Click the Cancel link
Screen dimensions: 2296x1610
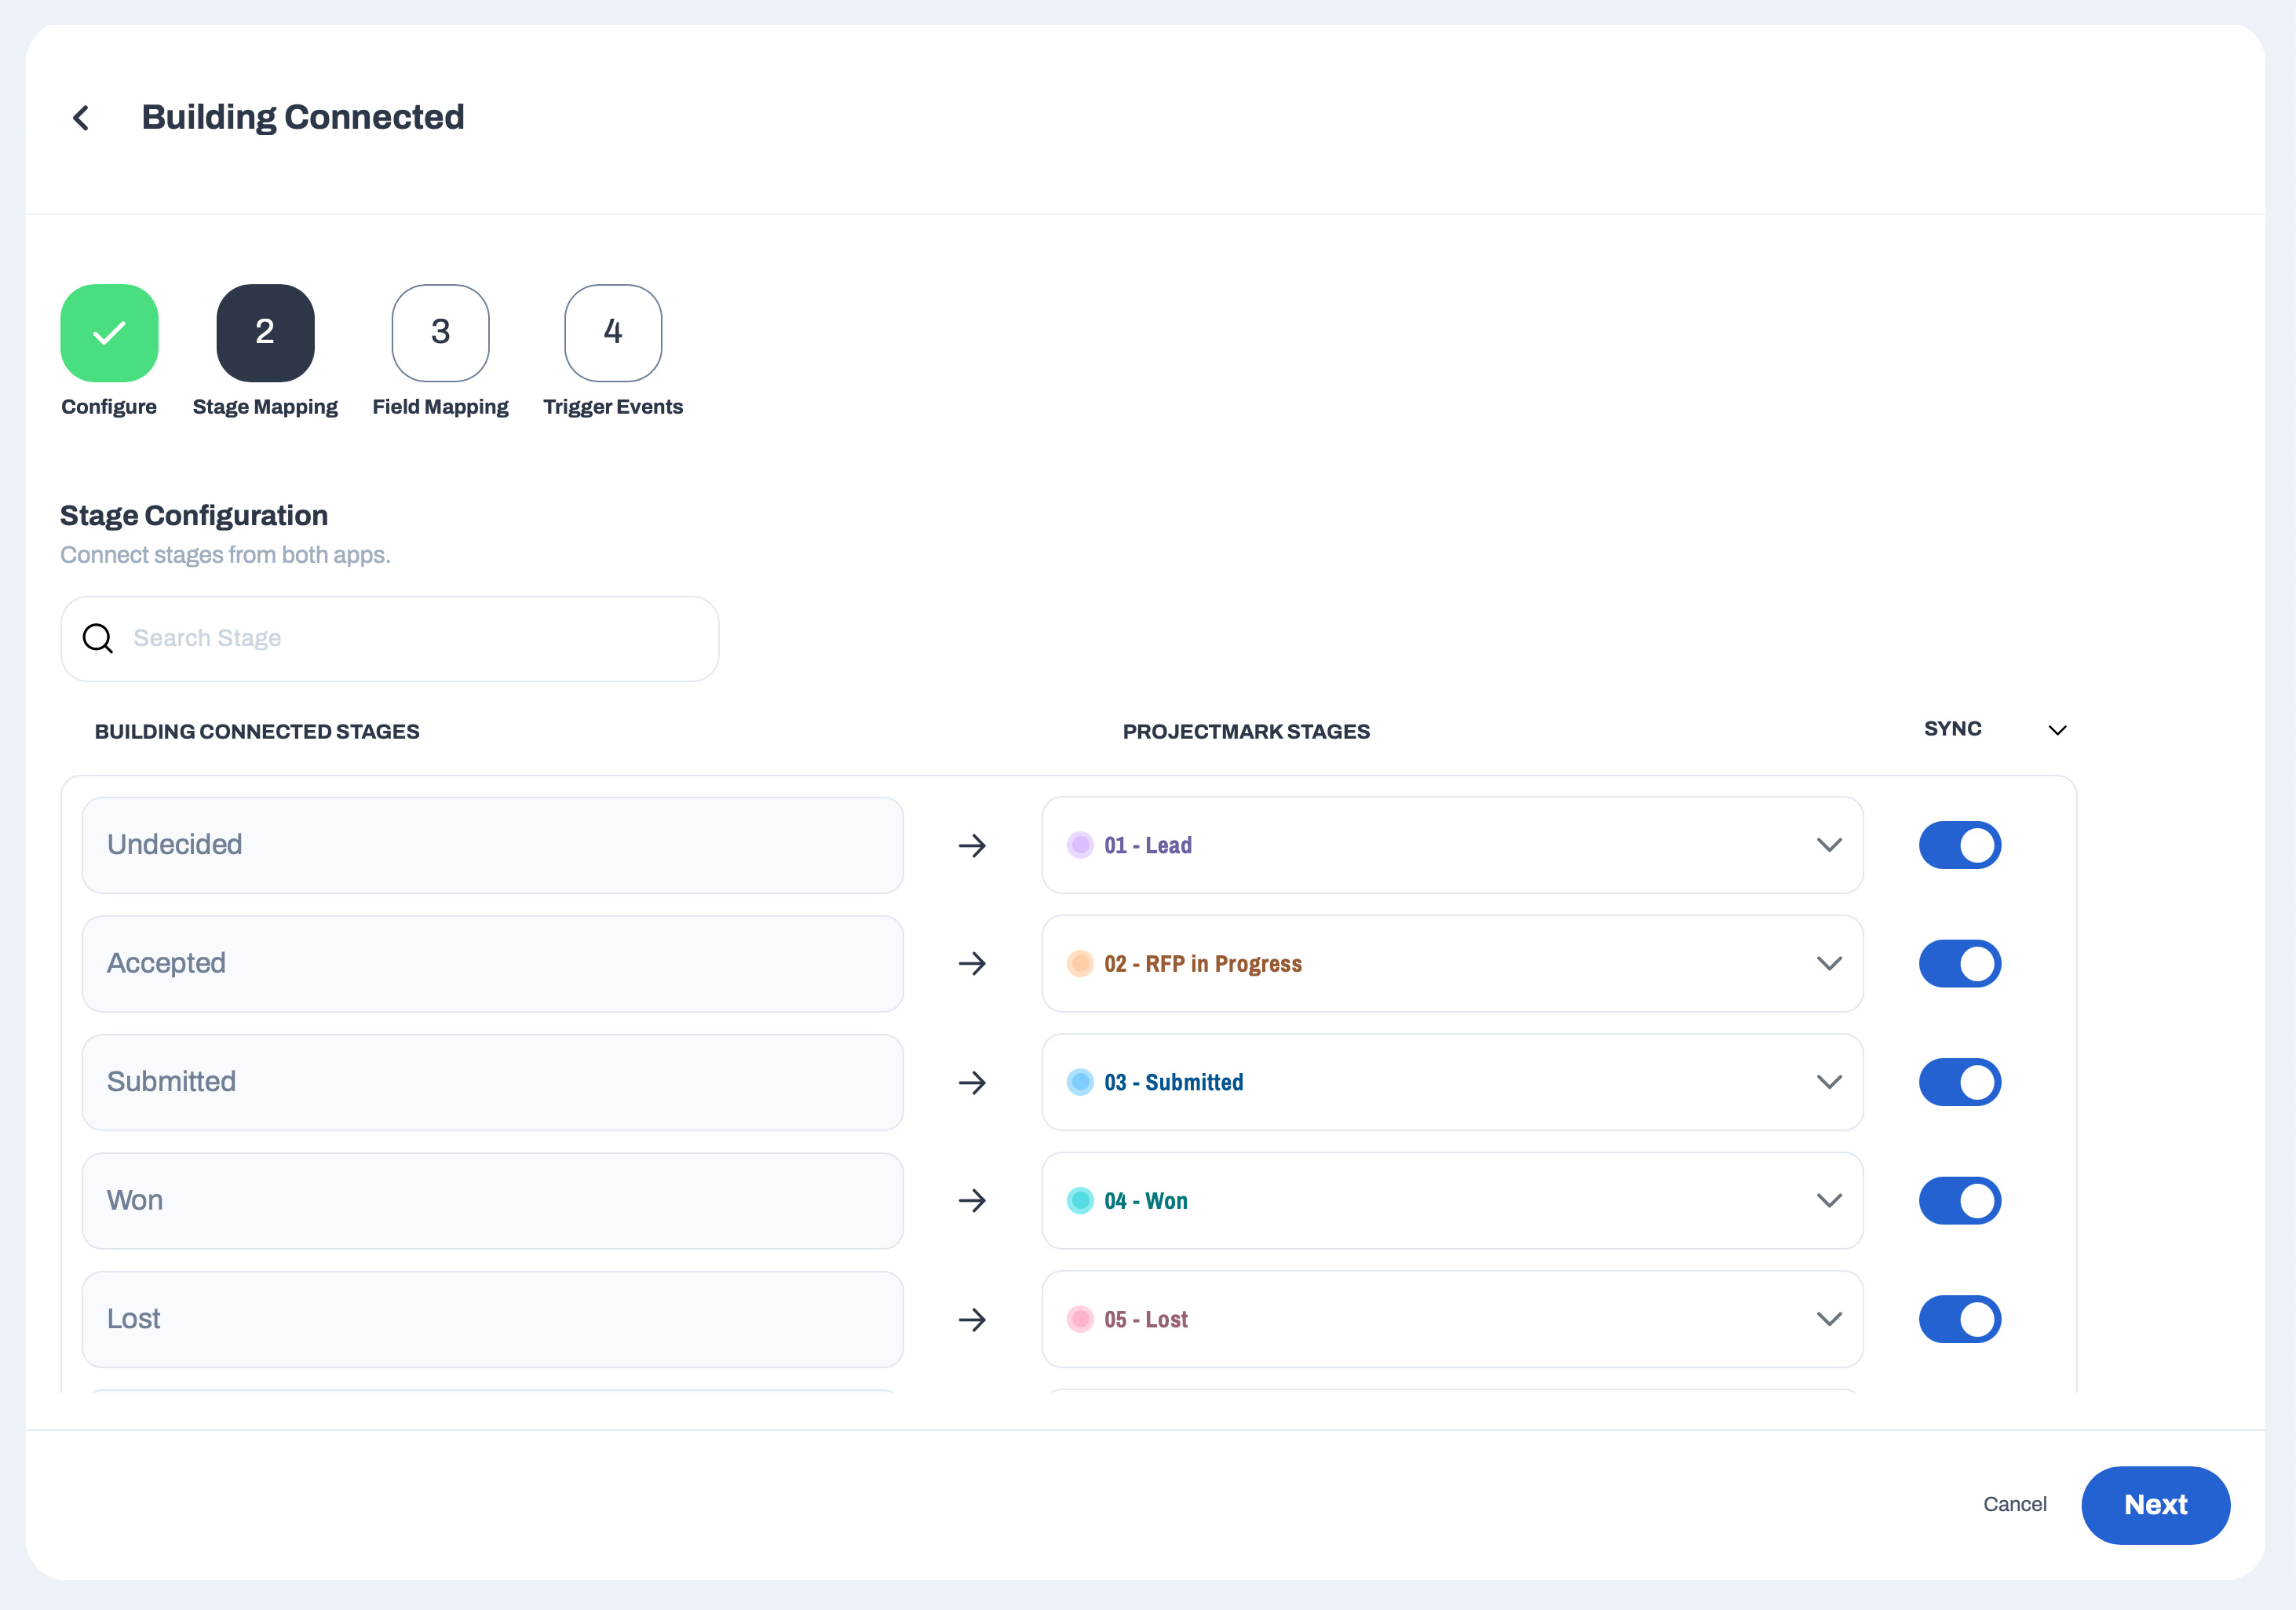2014,1505
